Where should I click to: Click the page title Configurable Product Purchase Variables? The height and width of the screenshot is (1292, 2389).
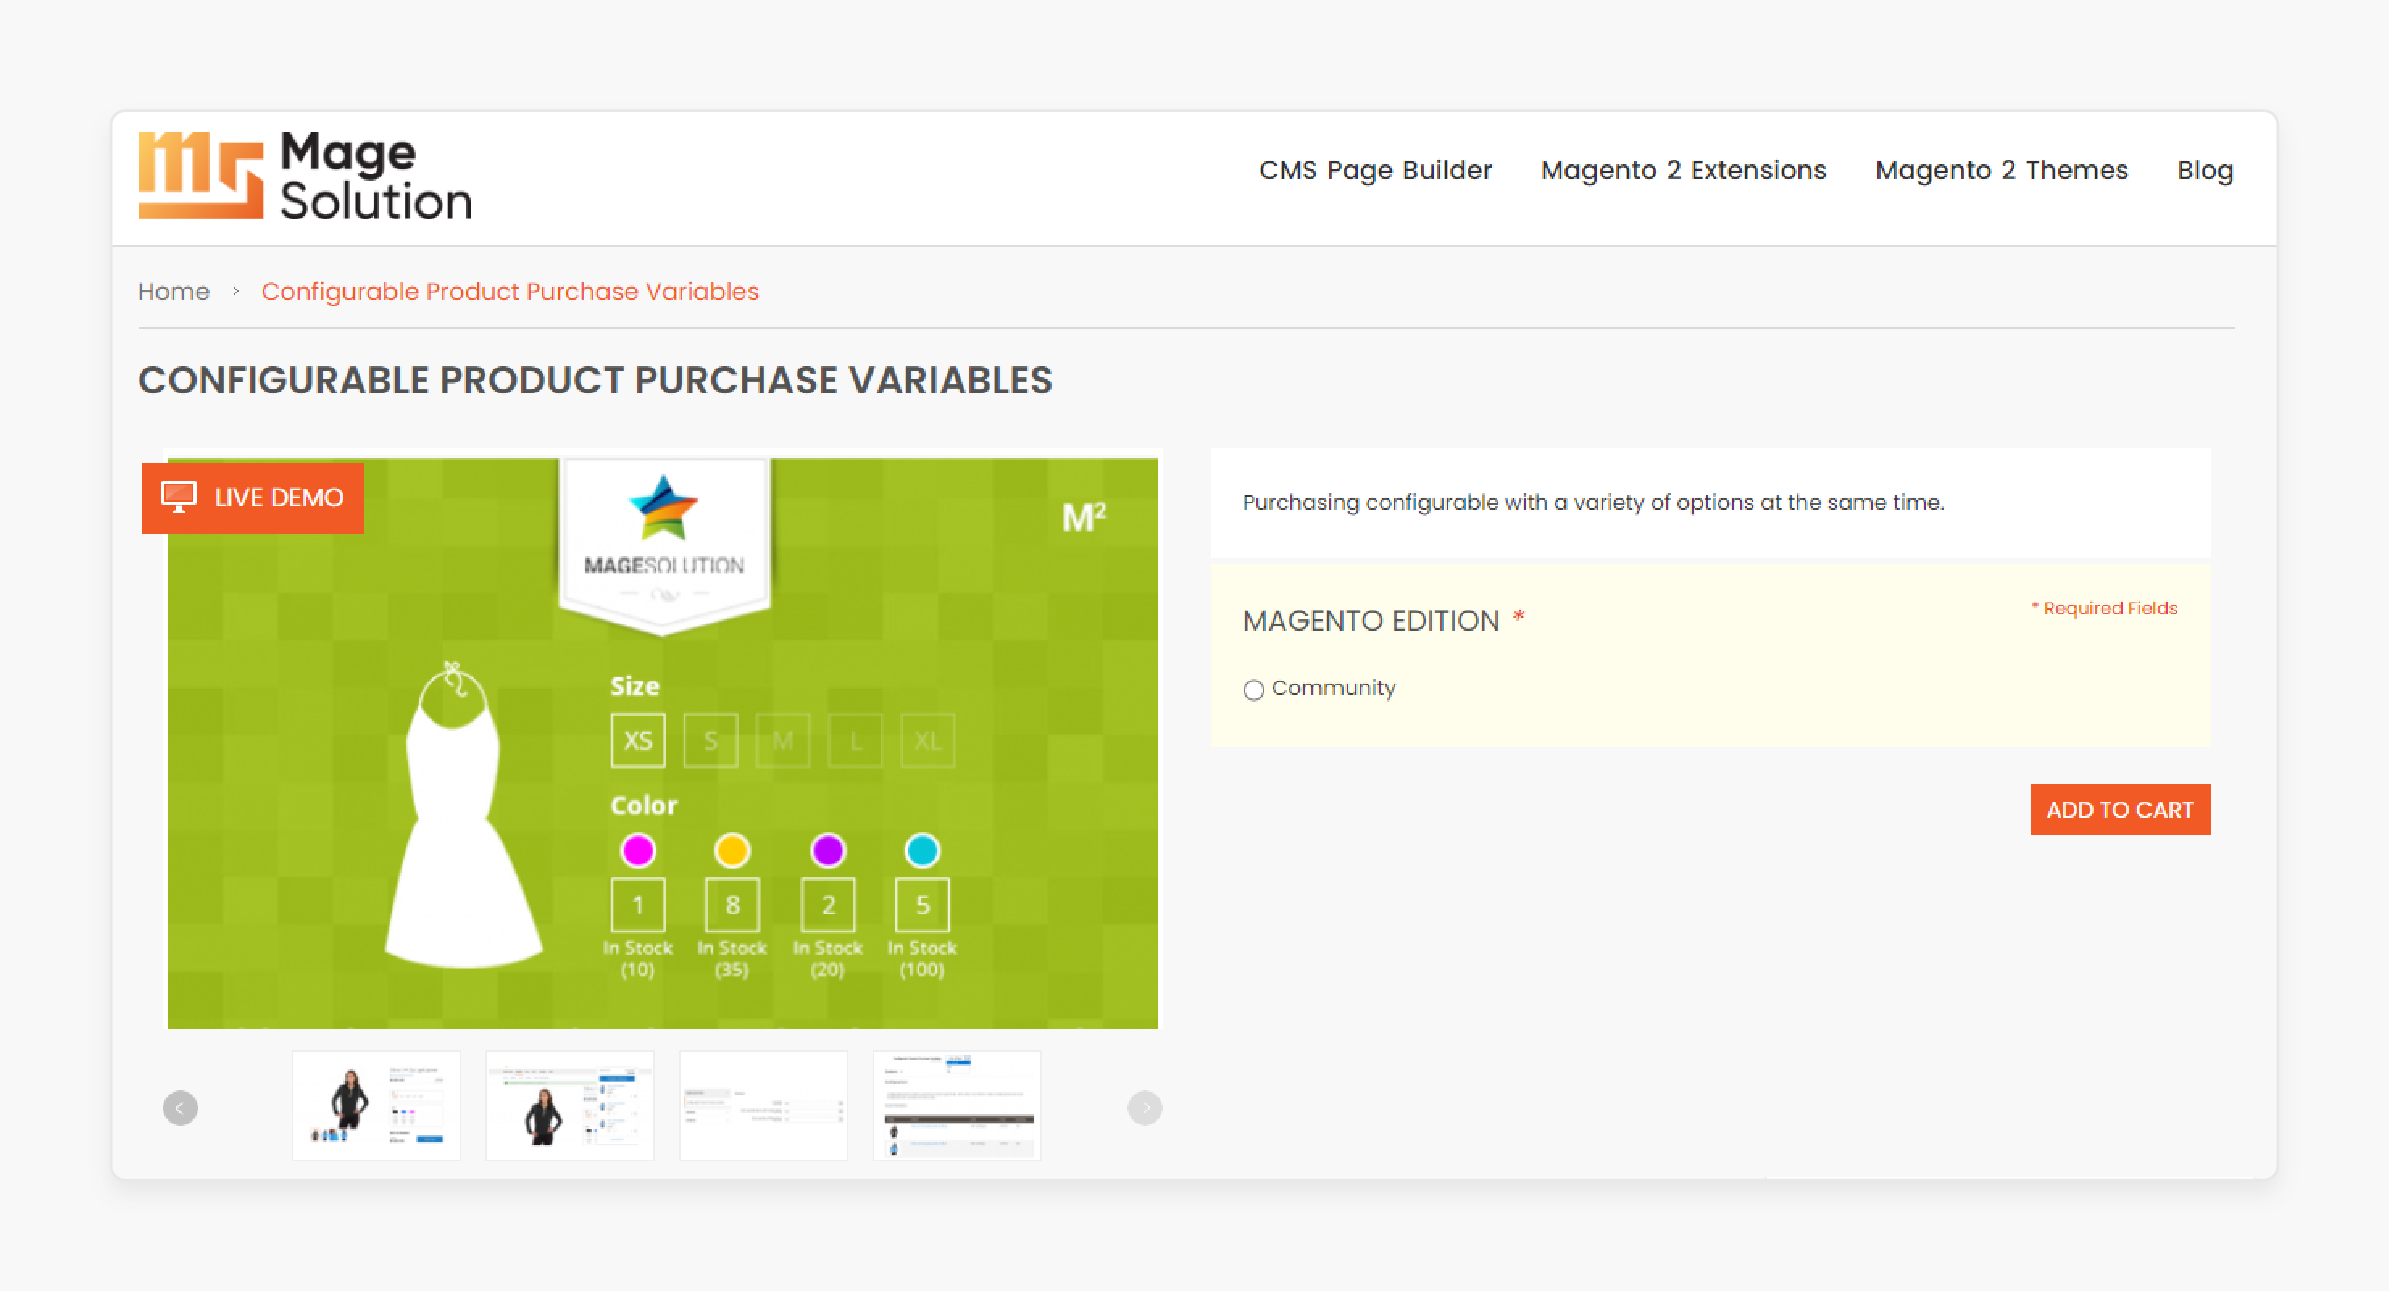[x=595, y=380]
